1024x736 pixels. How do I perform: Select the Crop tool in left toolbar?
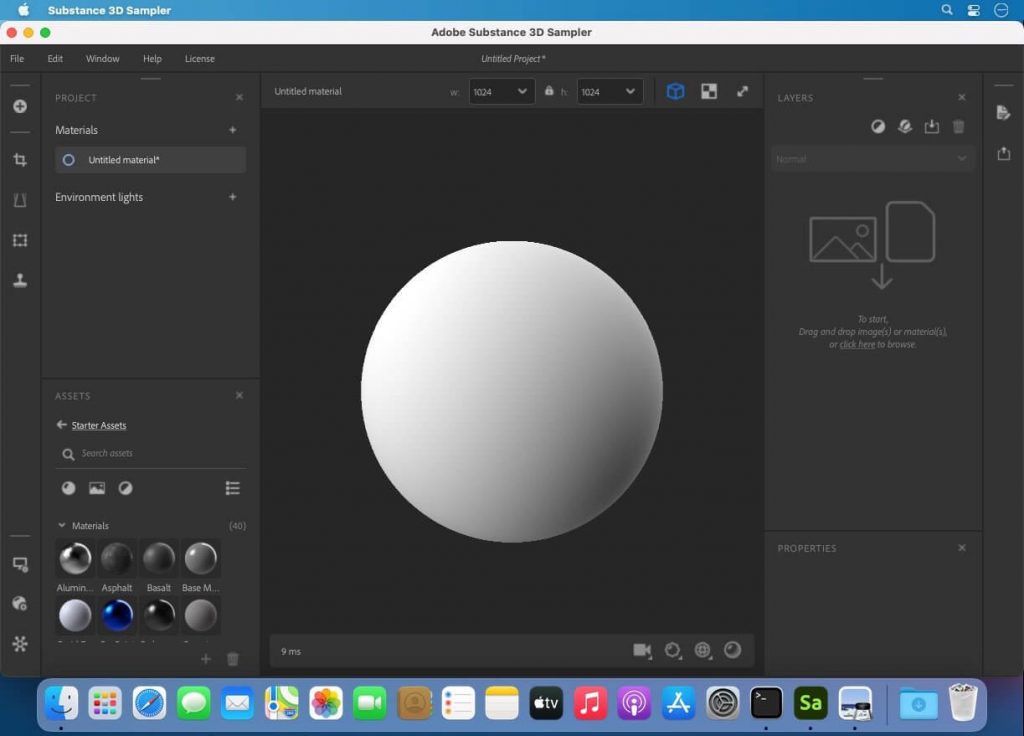[x=19, y=159]
